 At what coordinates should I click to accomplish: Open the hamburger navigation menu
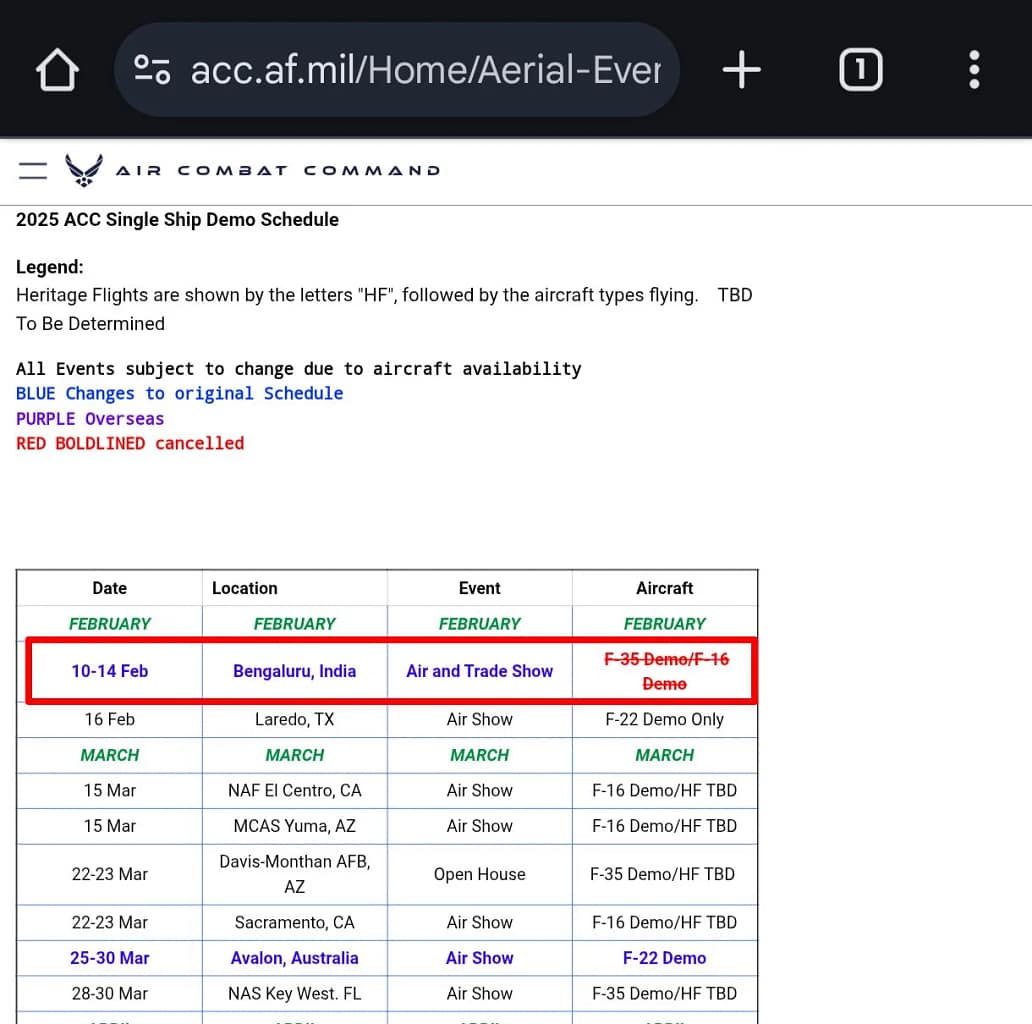tap(33, 170)
